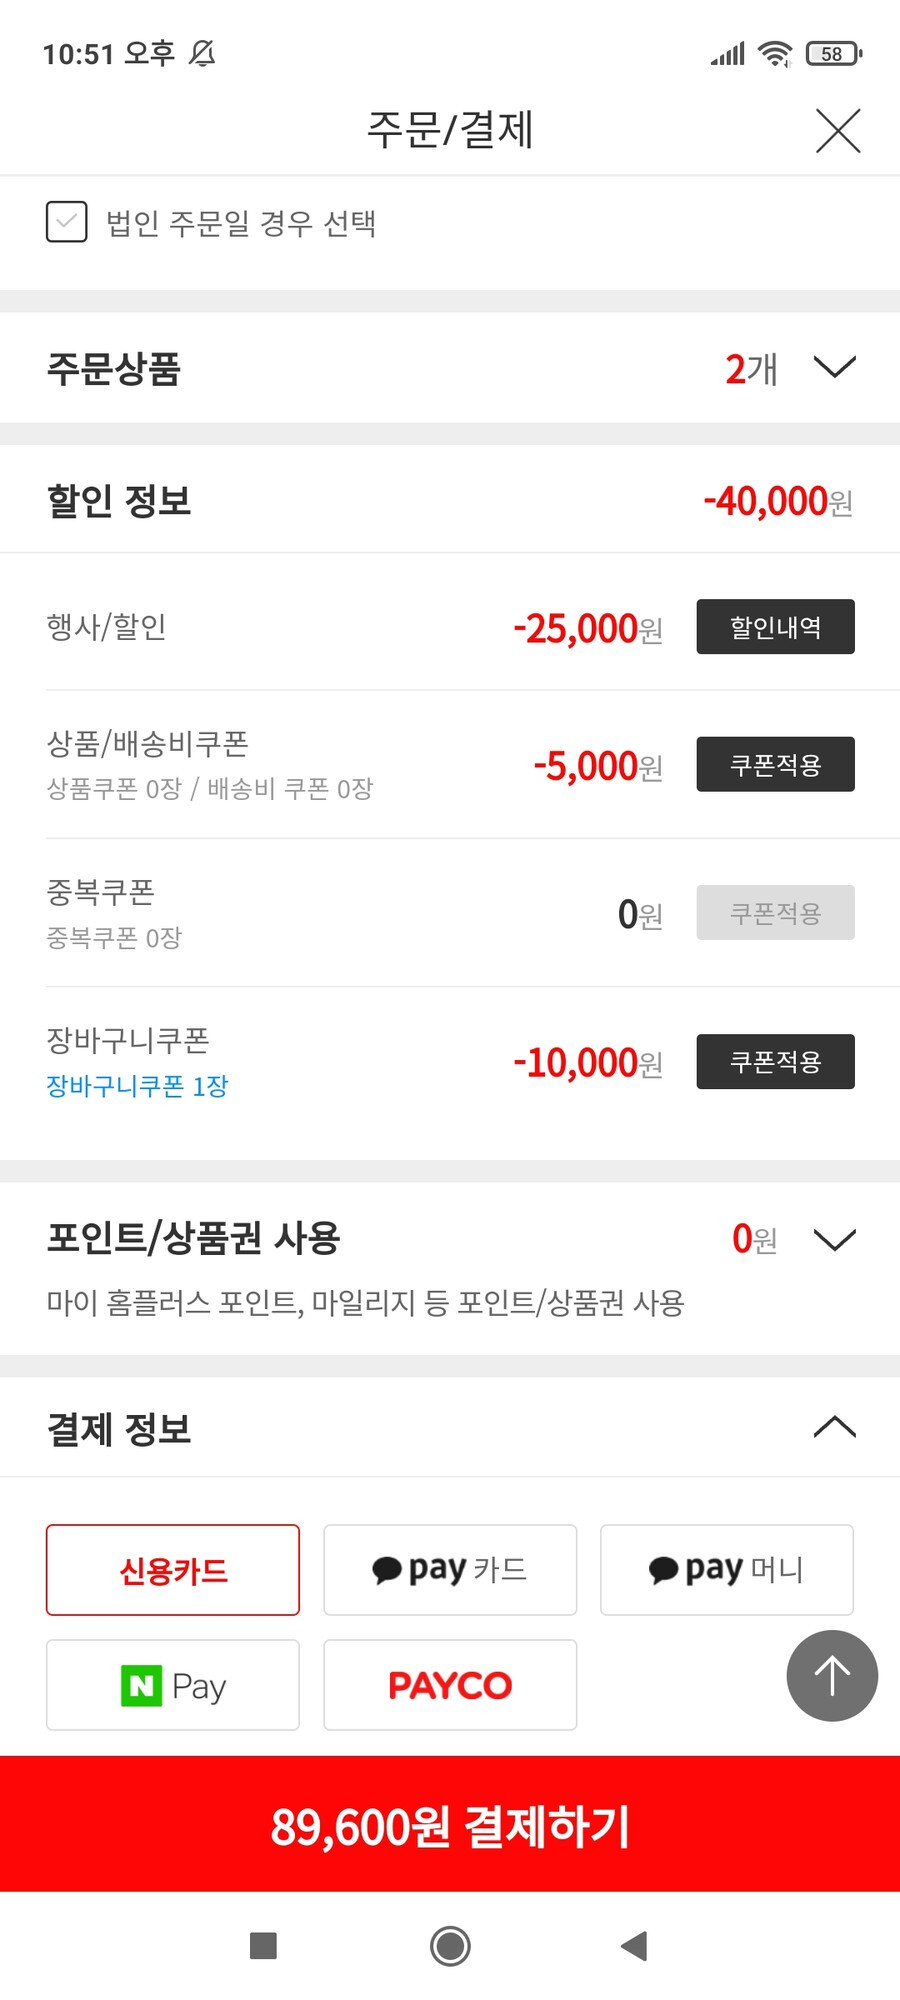900x2000 pixels.
Task: Select N Pay payment method
Action: click(x=173, y=1685)
